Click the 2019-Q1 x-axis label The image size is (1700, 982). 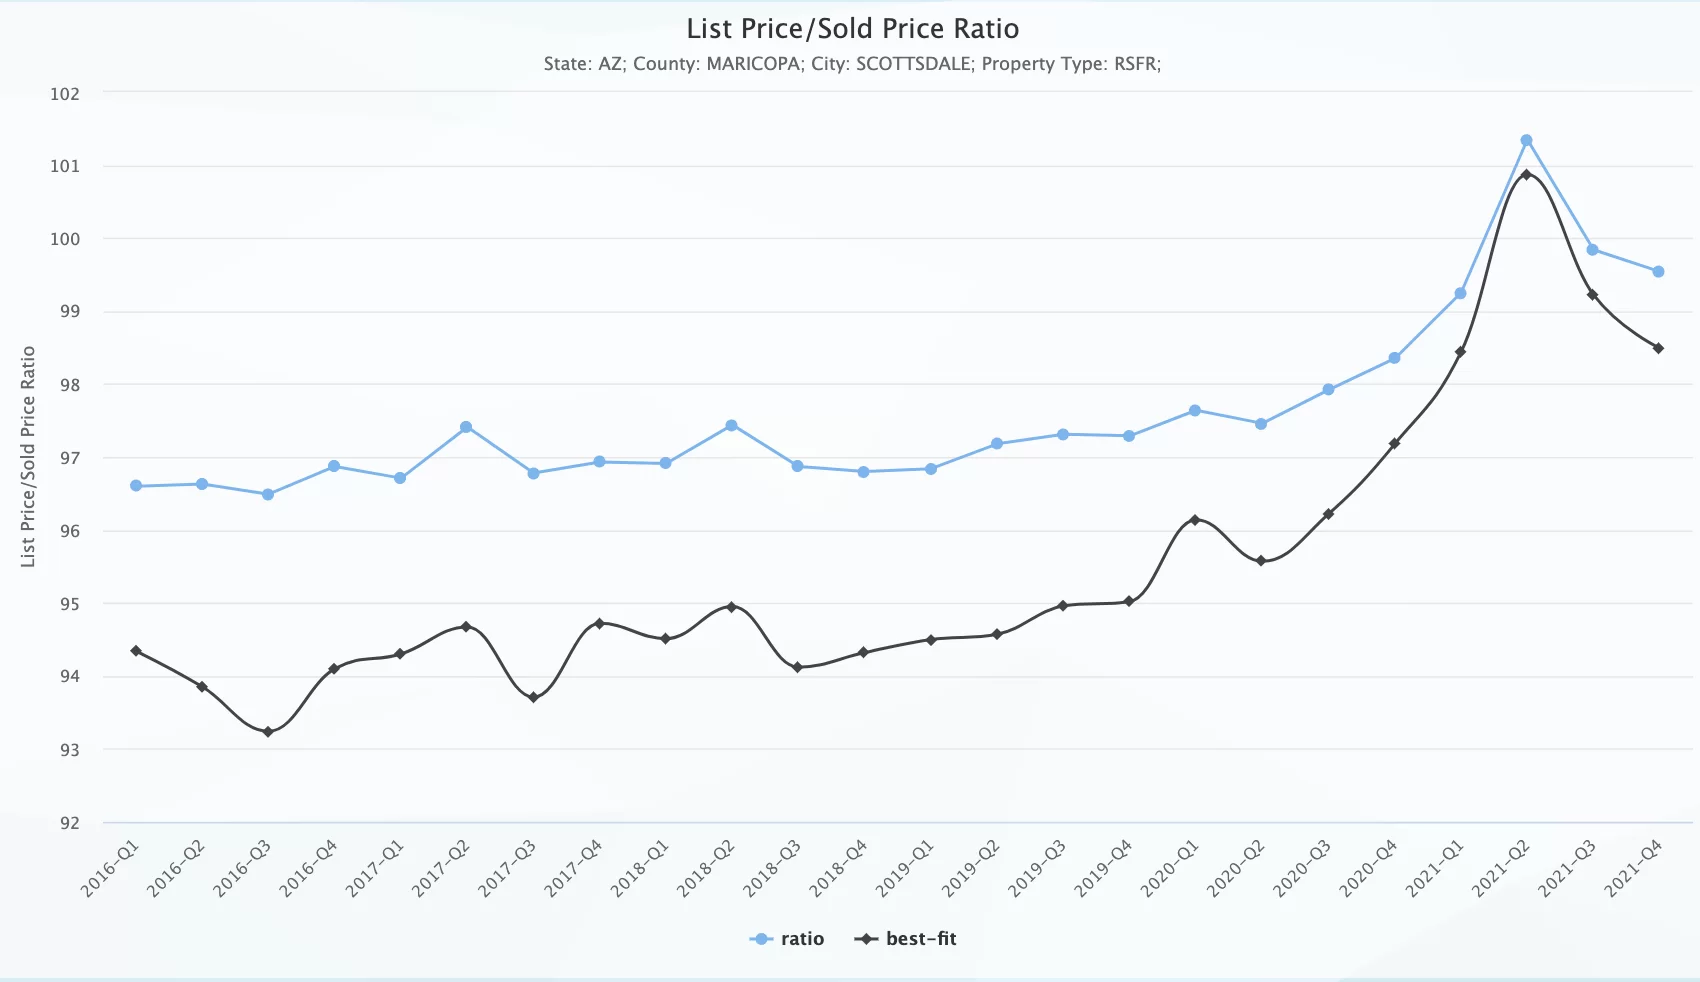click(x=905, y=868)
